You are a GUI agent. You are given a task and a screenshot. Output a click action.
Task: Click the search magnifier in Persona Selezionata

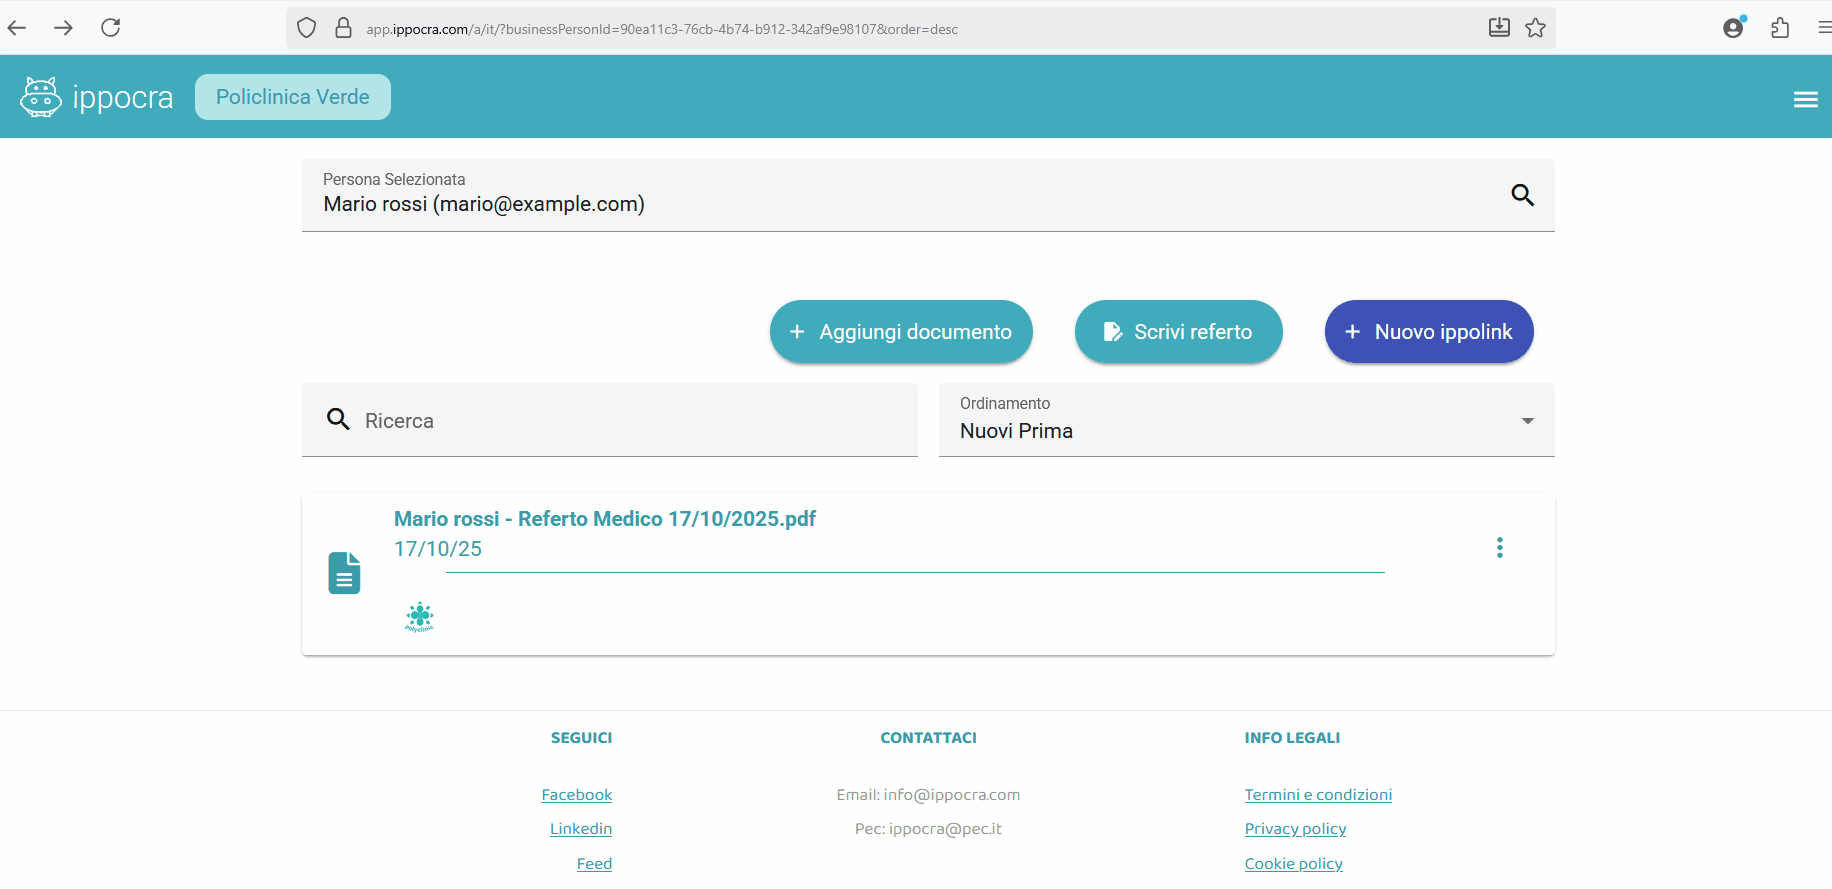coord(1522,195)
